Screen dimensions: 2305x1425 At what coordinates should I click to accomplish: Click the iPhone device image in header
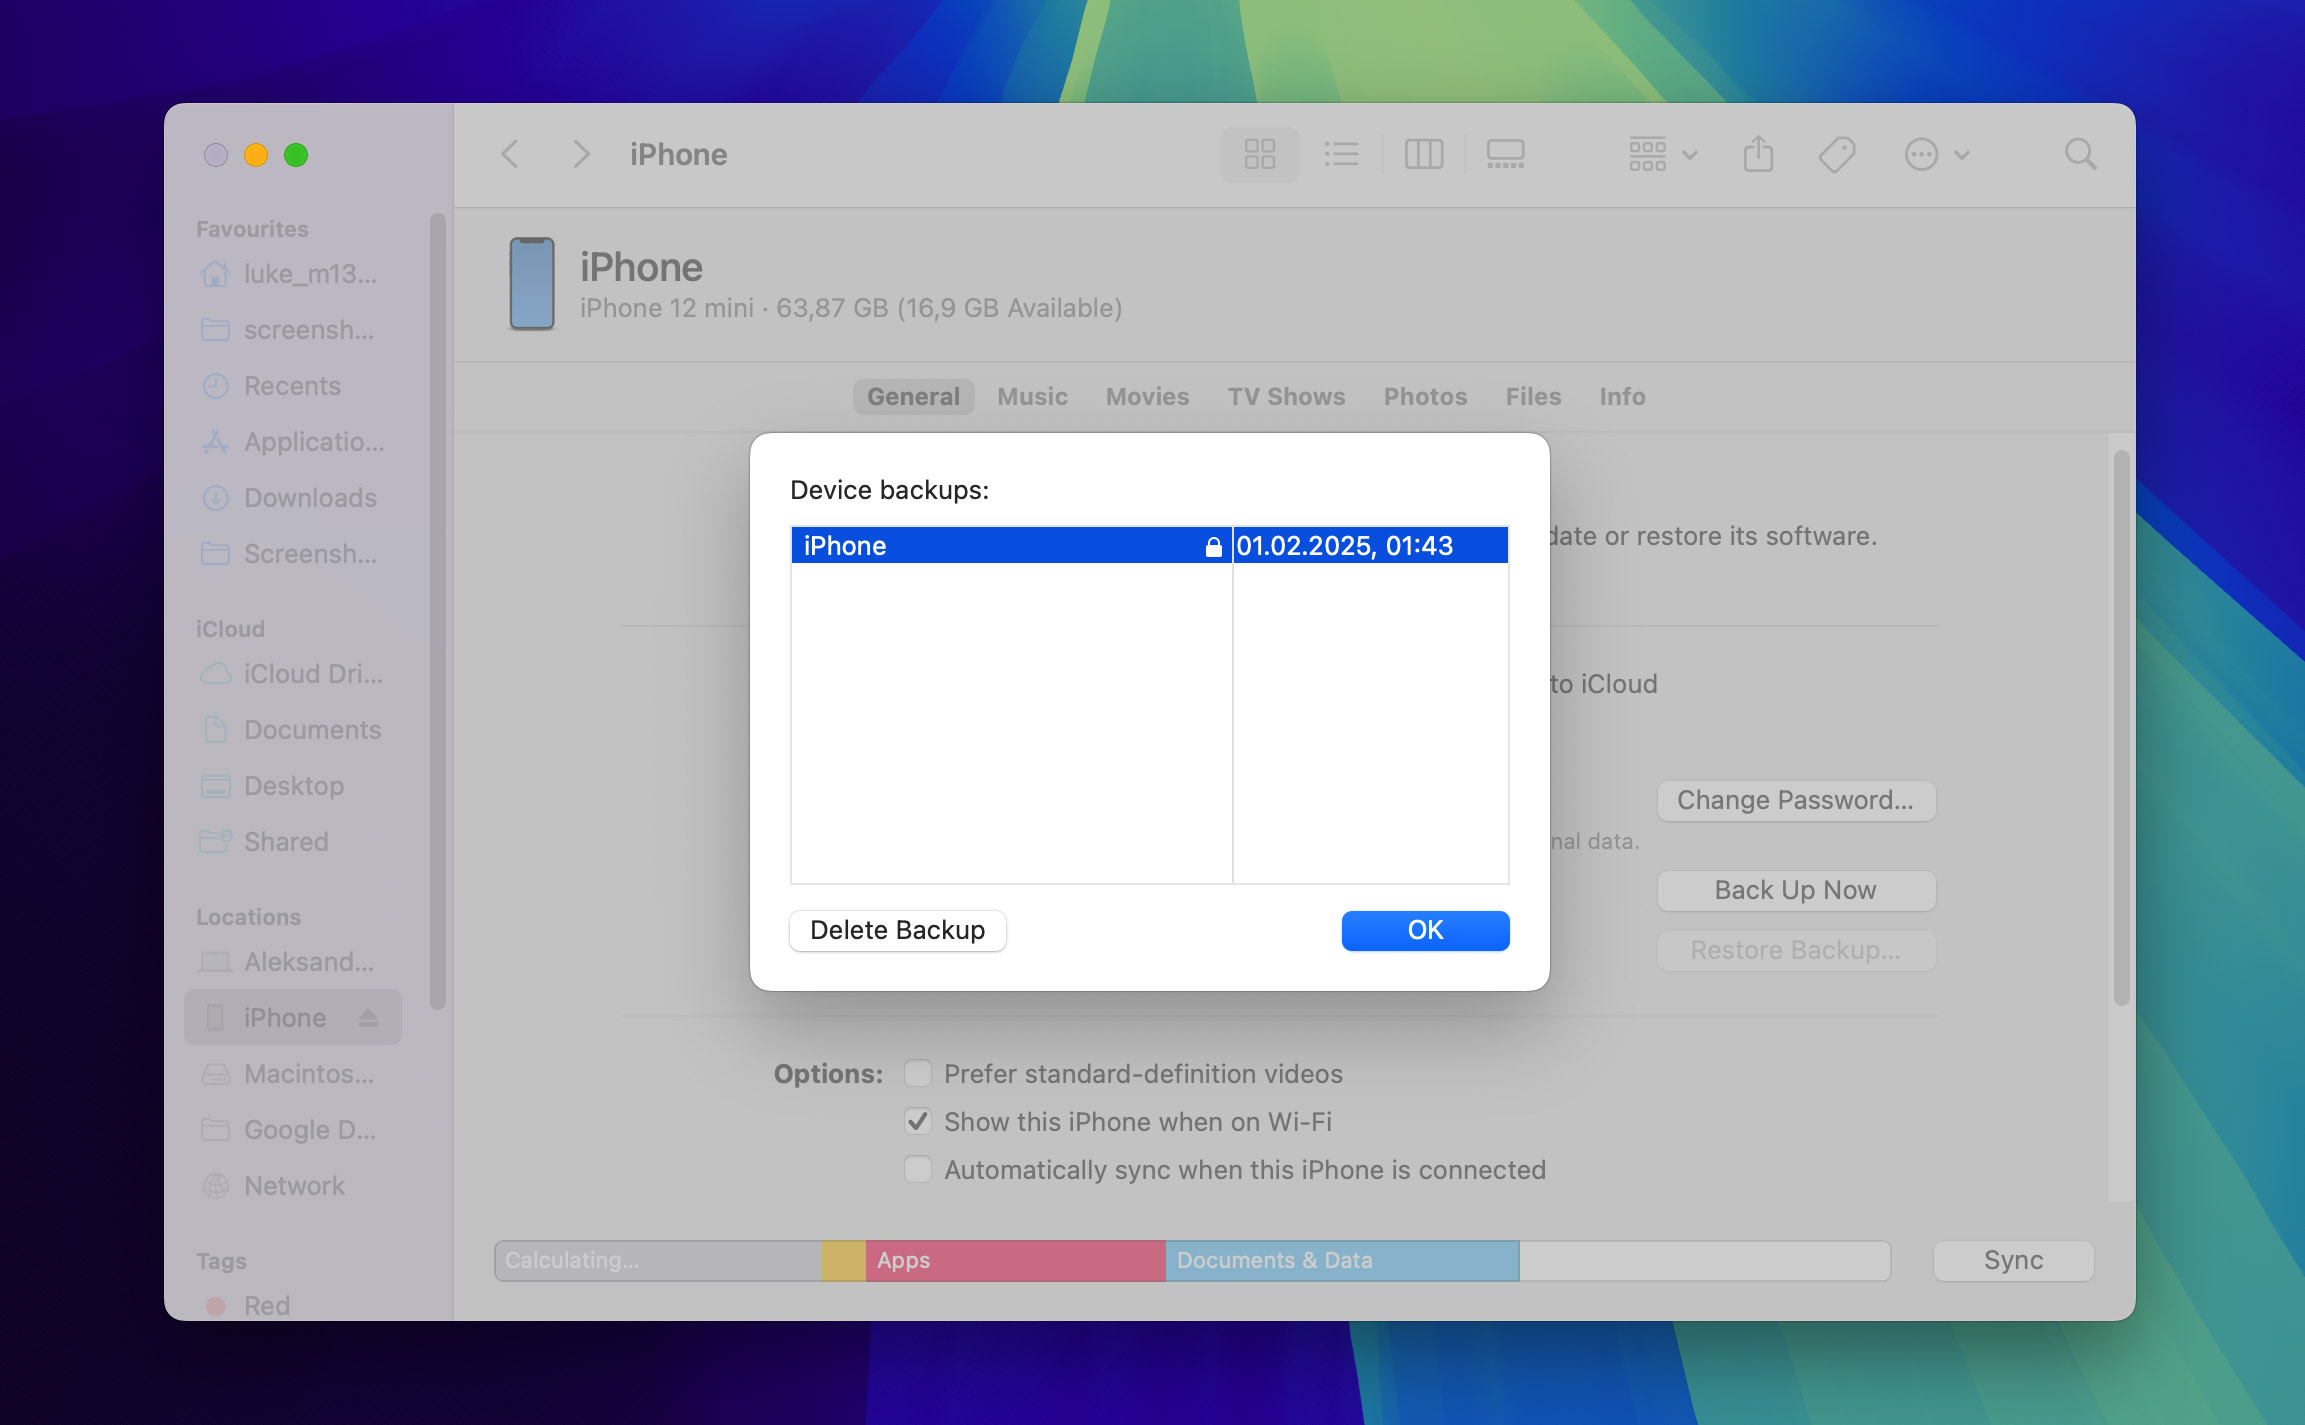click(x=532, y=284)
